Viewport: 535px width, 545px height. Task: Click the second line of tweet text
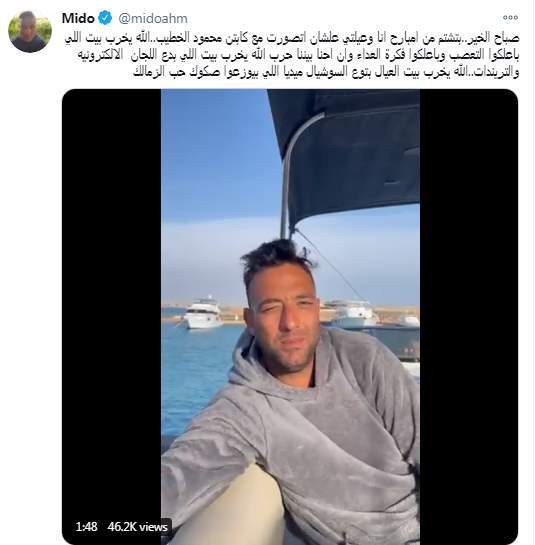(x=297, y=55)
